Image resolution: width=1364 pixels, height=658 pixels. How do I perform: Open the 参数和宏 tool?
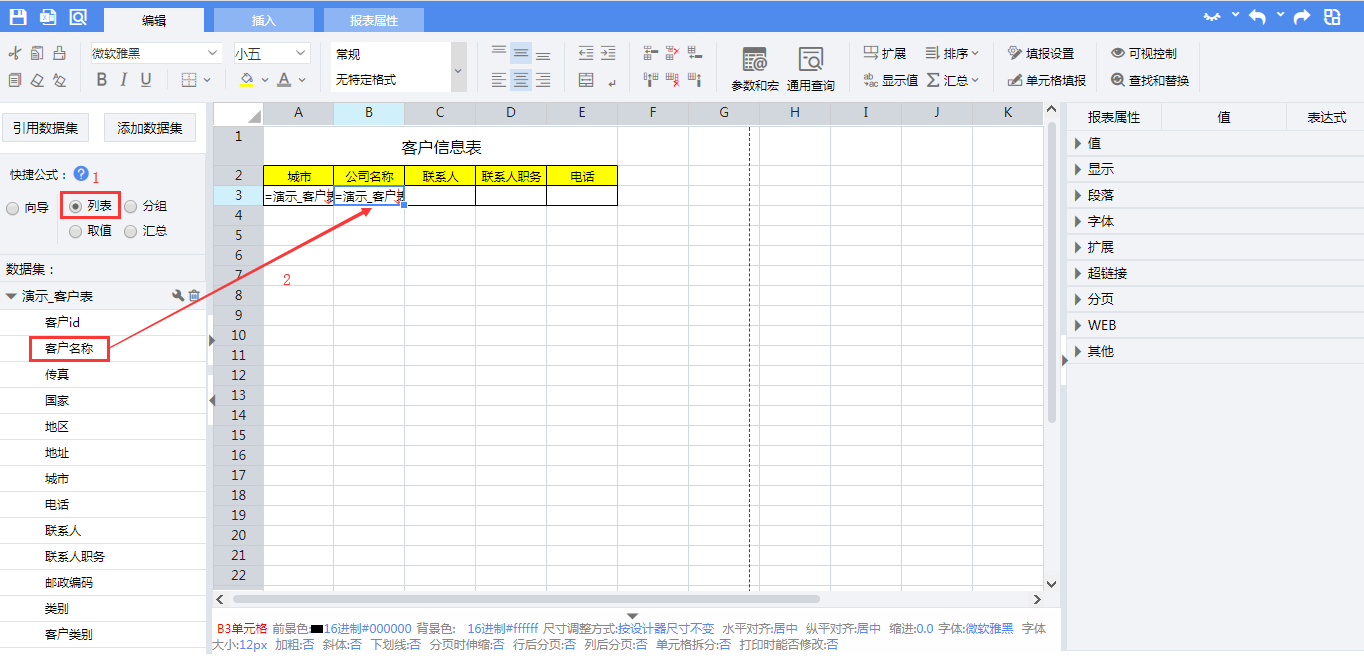pyautogui.click(x=755, y=68)
